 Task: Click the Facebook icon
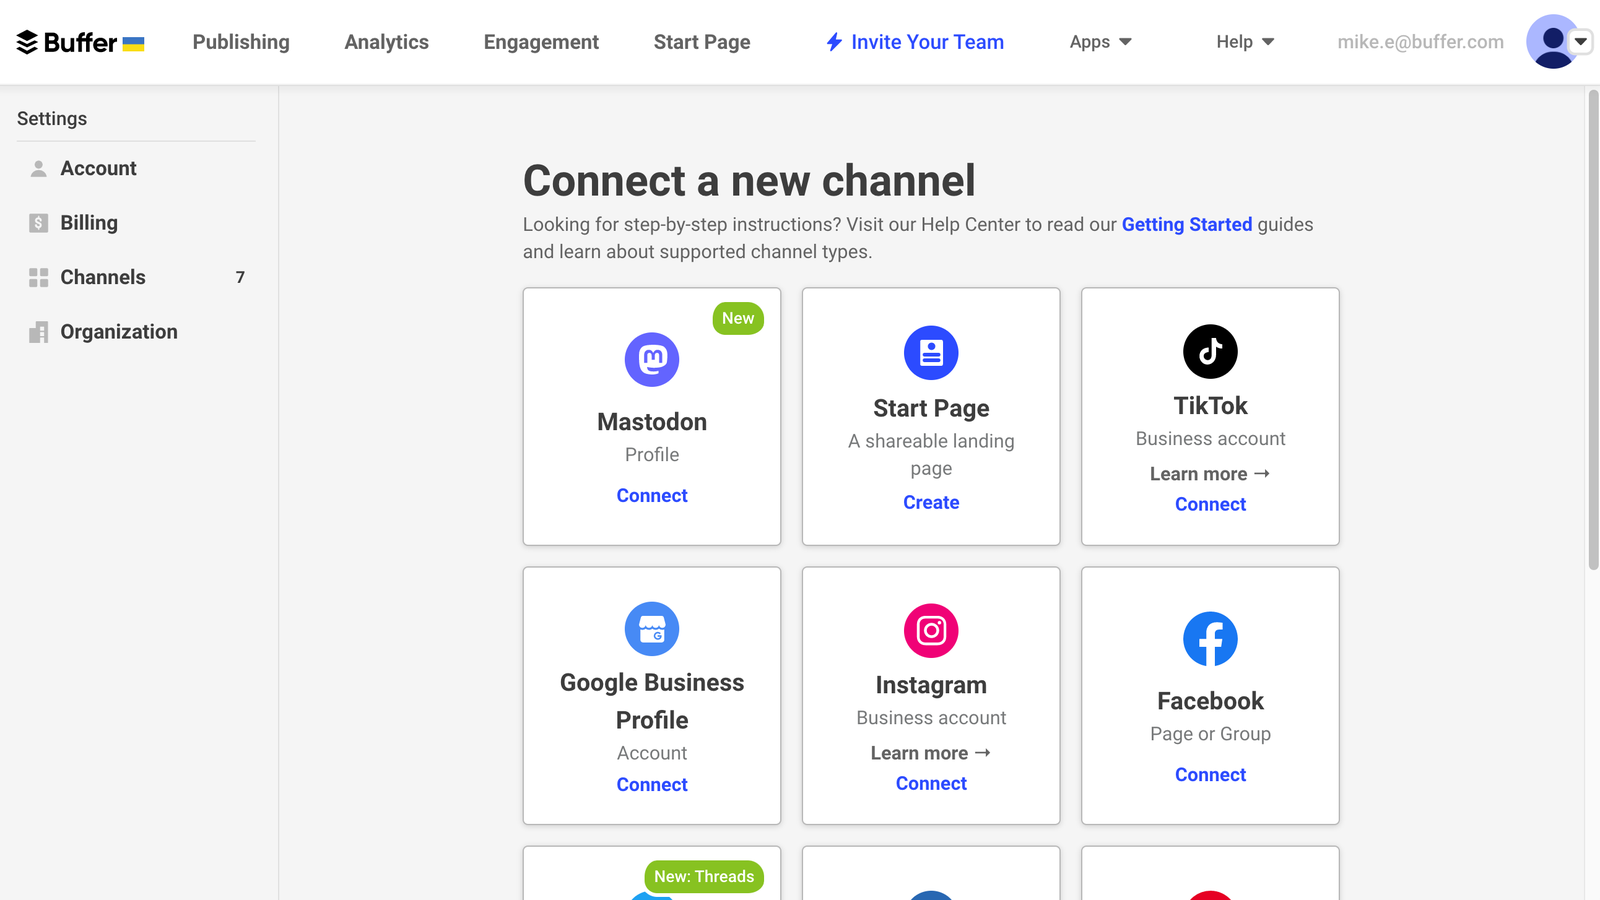coord(1210,638)
